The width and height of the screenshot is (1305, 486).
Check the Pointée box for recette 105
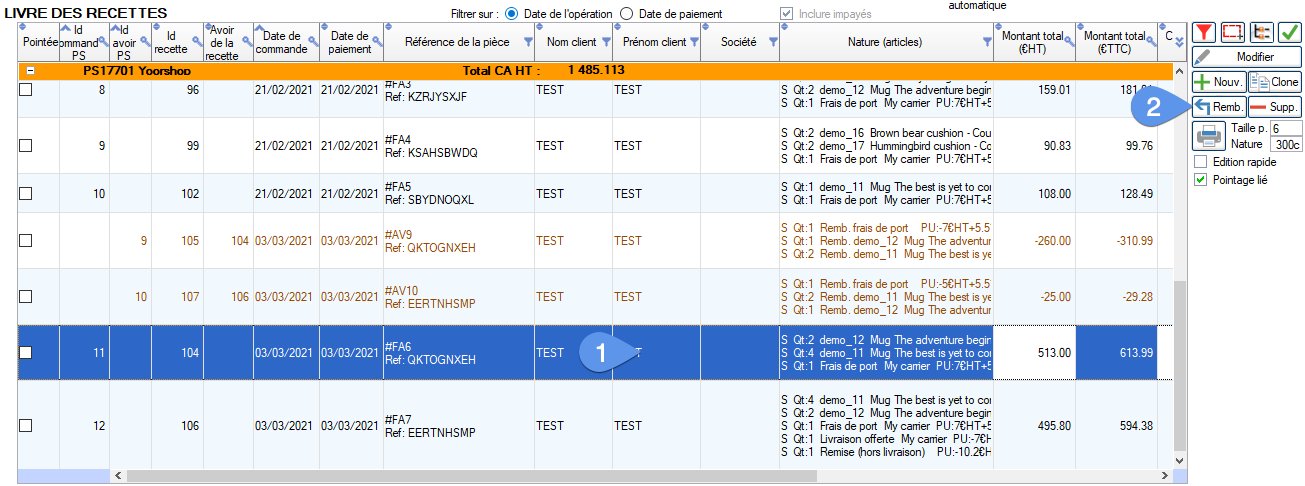tap(26, 241)
